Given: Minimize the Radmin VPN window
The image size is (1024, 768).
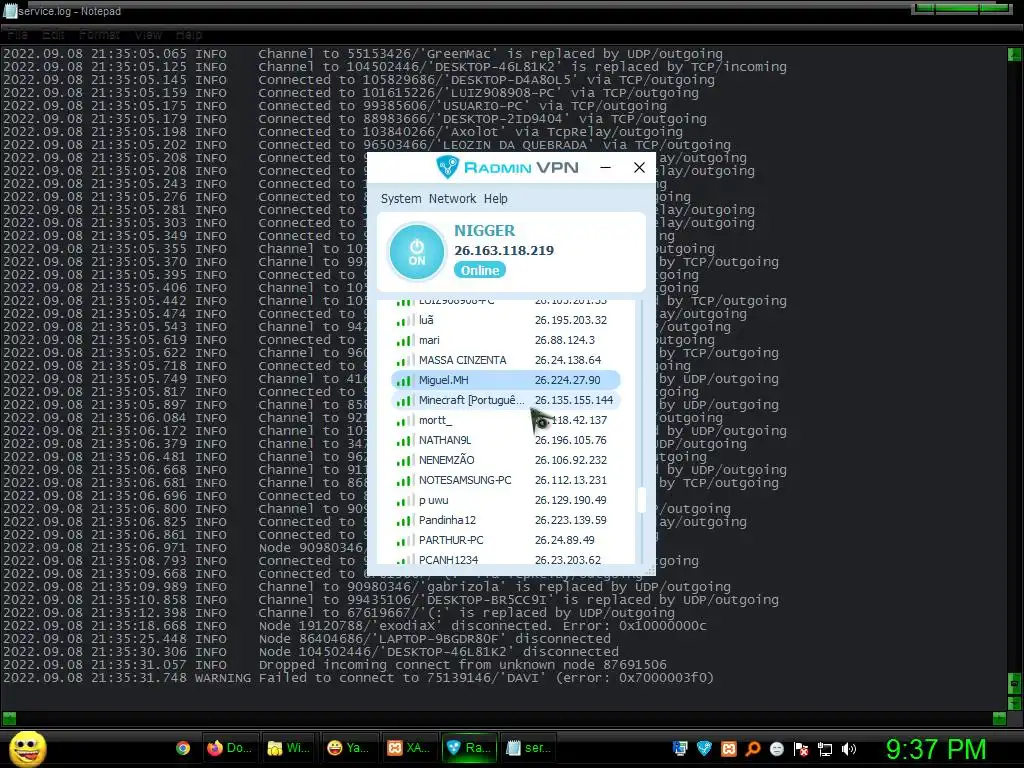Looking at the screenshot, I should (605, 168).
